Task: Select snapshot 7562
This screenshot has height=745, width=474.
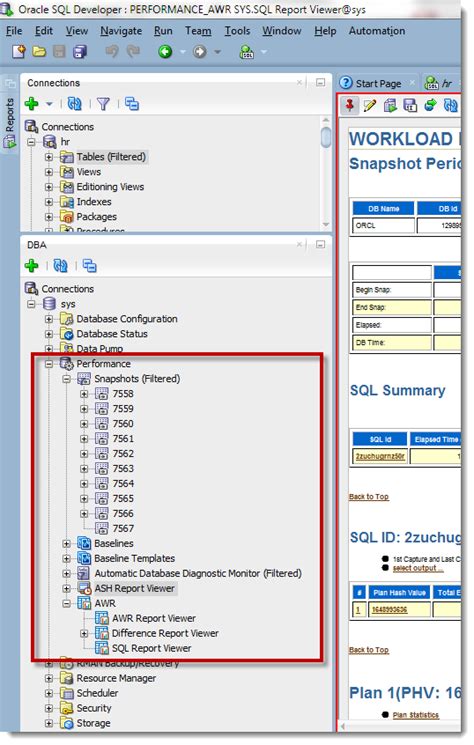Action: click(123, 454)
